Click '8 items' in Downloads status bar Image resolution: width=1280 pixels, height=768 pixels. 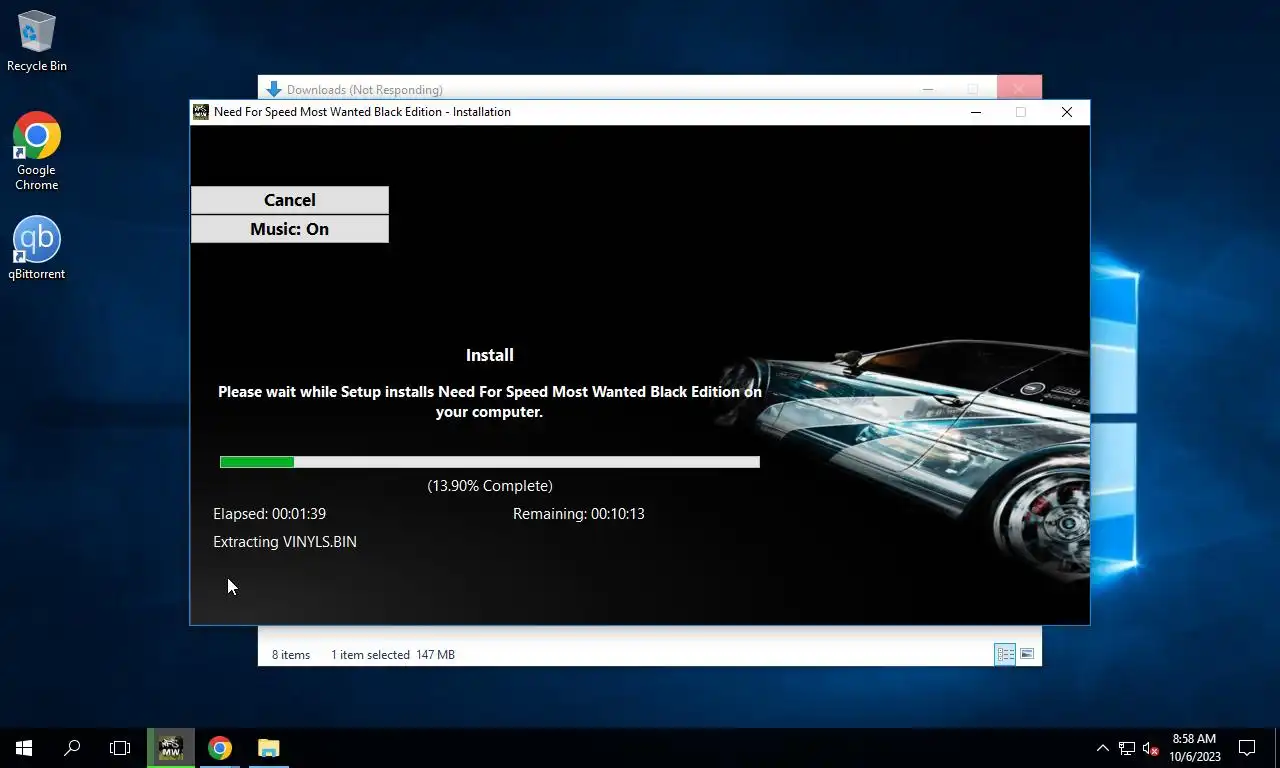click(x=291, y=655)
